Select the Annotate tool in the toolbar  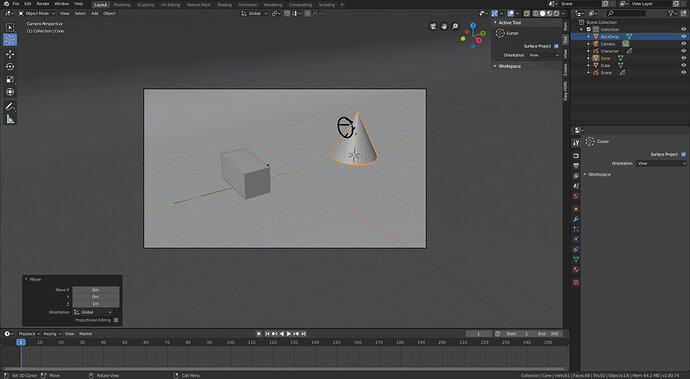point(10,107)
